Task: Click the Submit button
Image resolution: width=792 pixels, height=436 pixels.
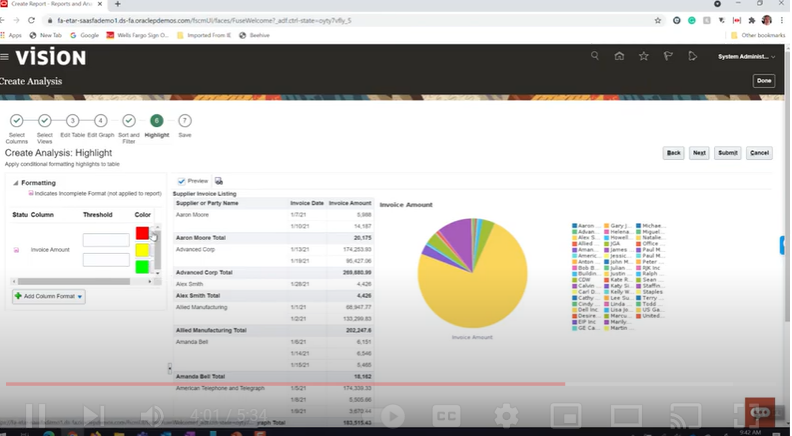Action: click(728, 153)
